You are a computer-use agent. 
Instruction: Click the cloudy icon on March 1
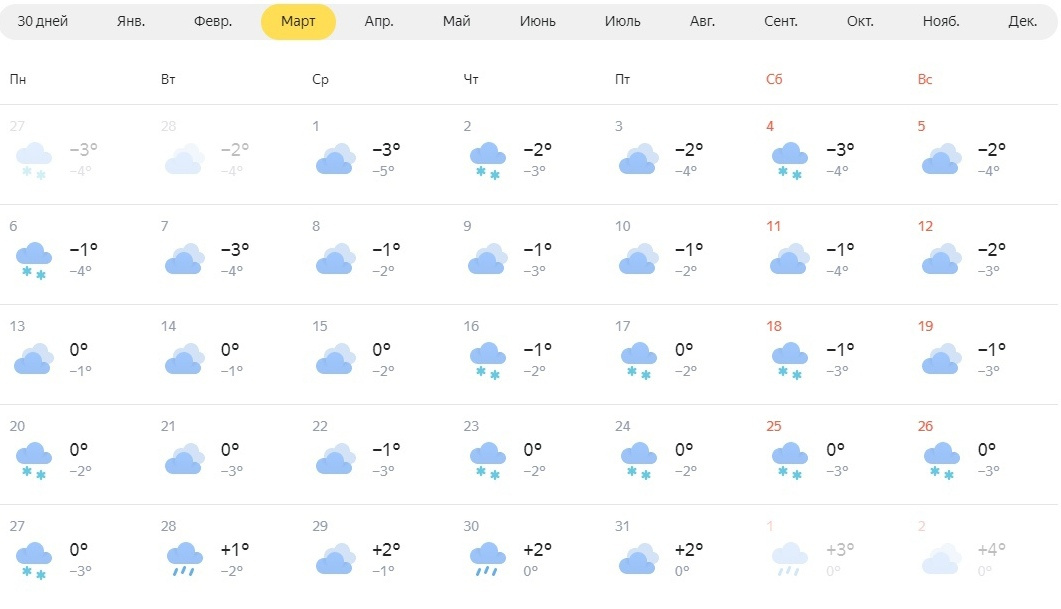coord(336,159)
